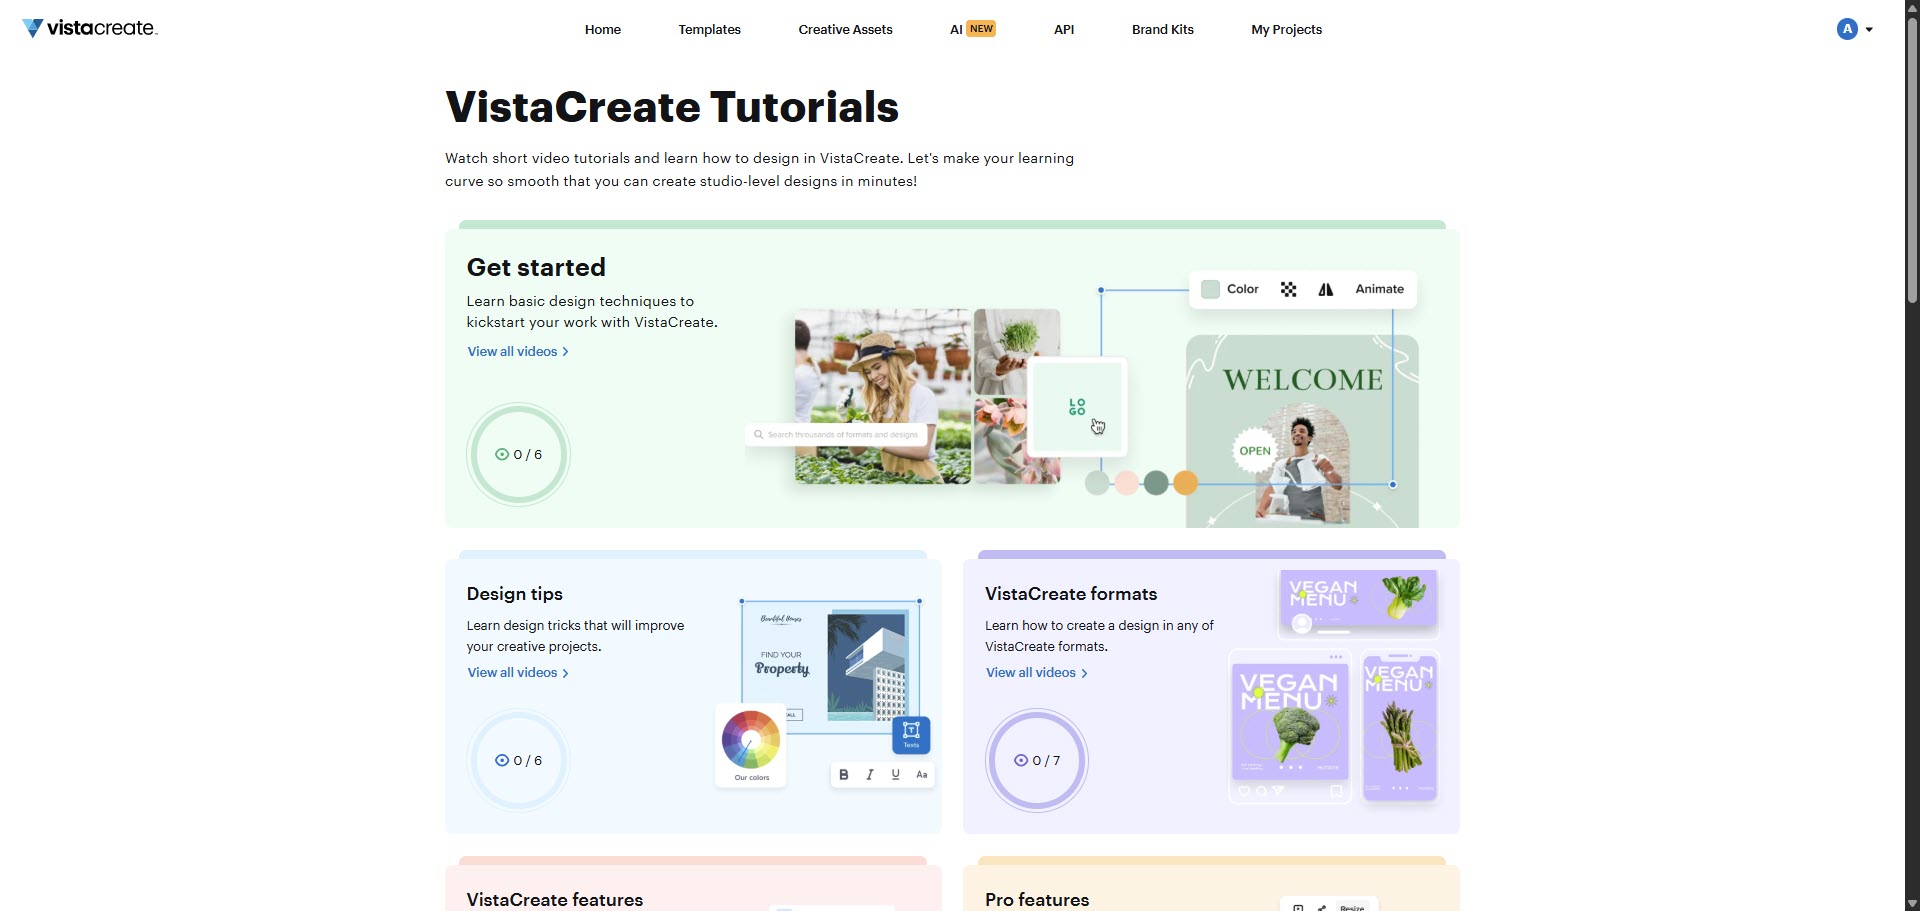This screenshot has width=1920, height=911.
Task: Click the square Vegan Menu broccoli thumbnail
Action: point(1290,726)
